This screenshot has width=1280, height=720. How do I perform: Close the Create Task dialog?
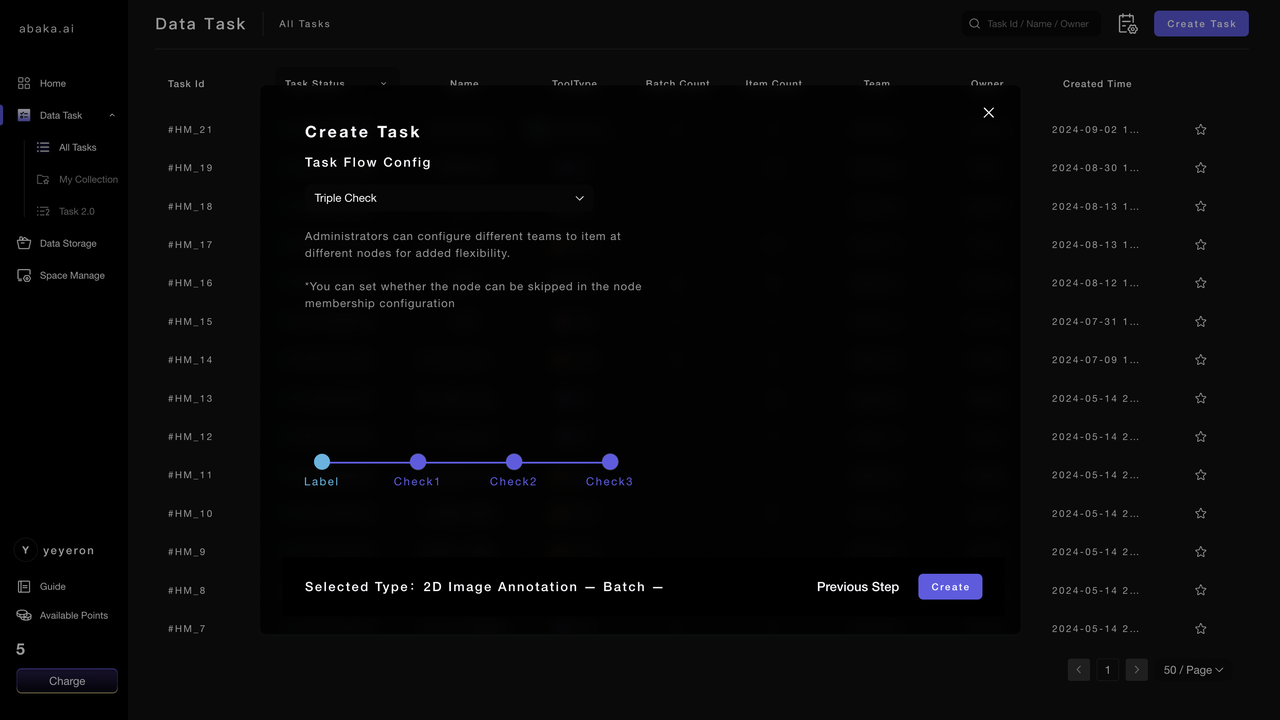tap(988, 113)
